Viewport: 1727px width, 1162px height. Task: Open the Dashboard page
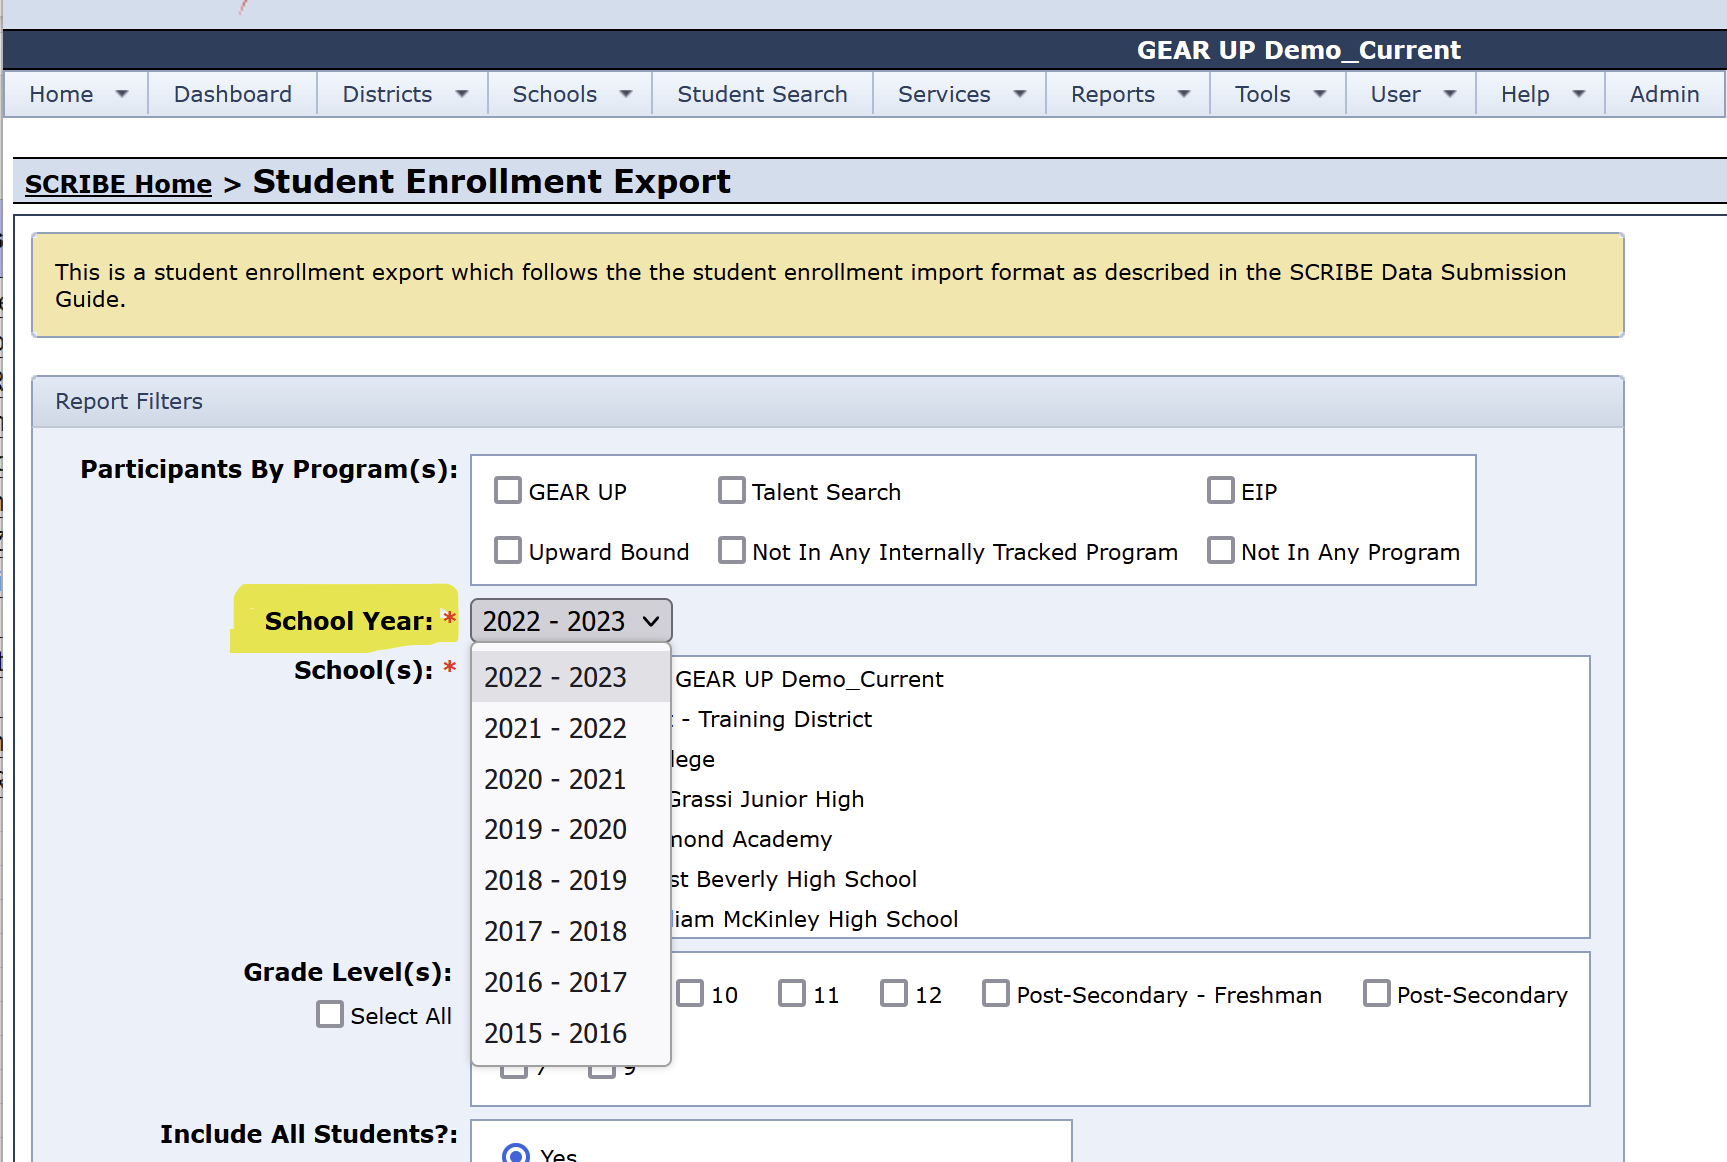pos(233,94)
